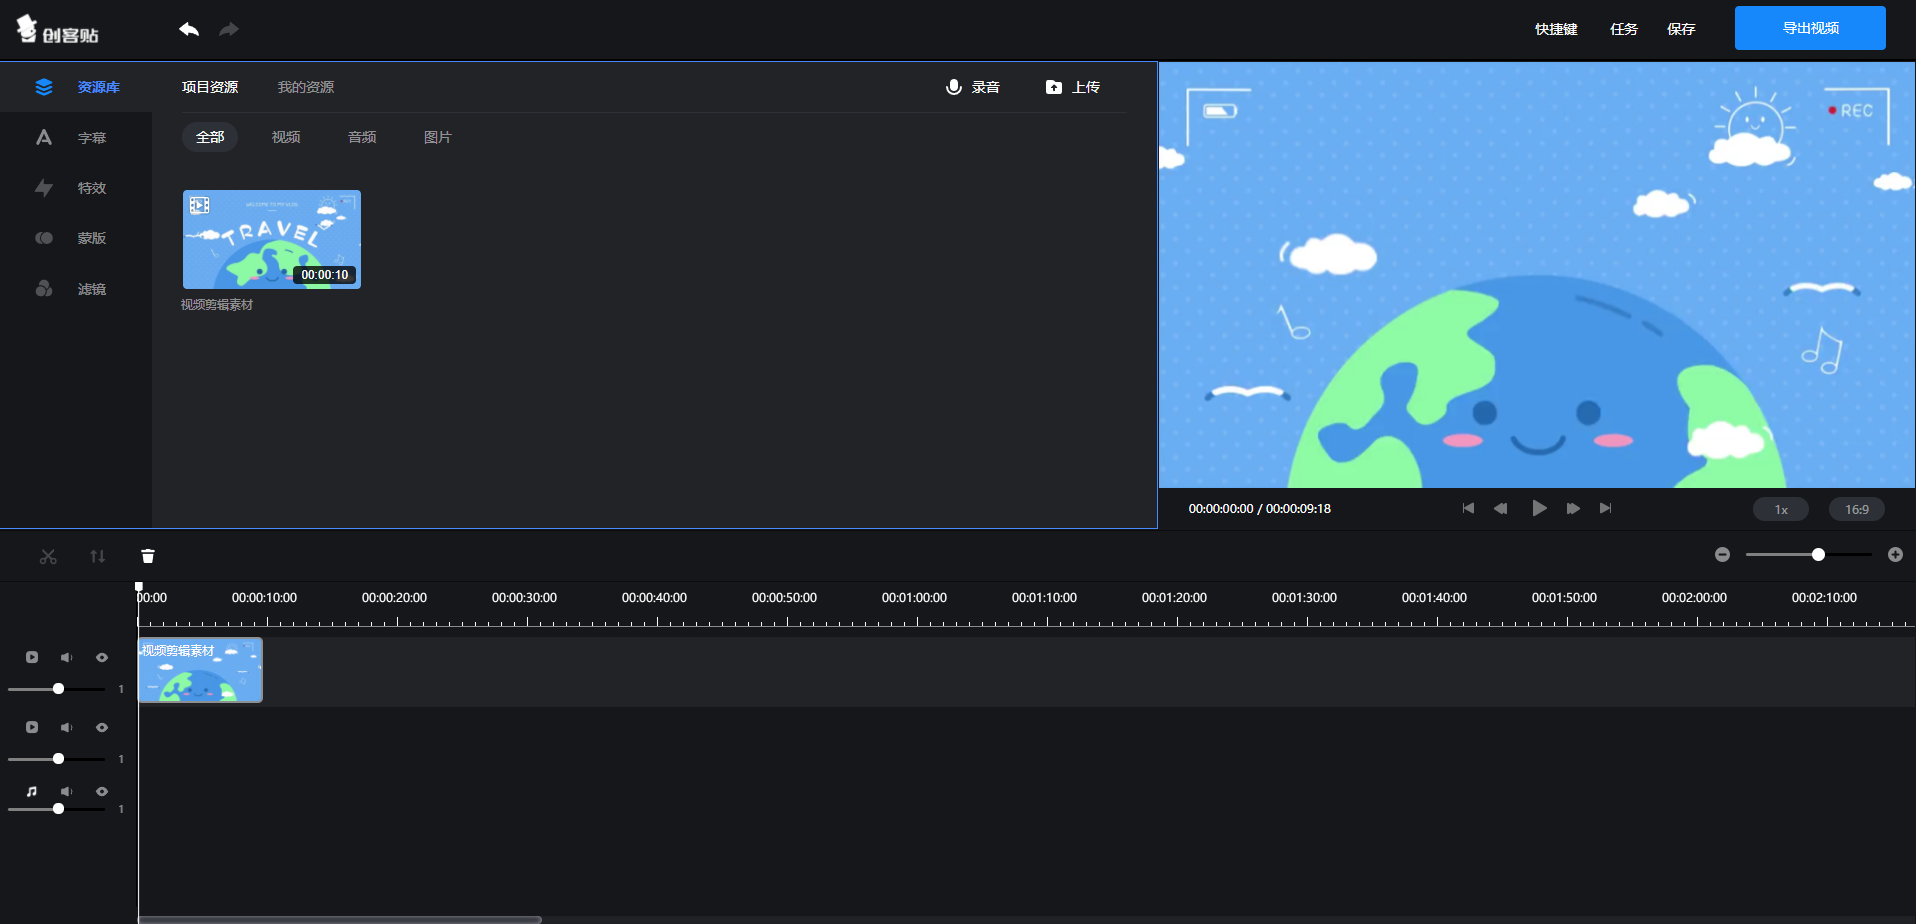Hide the first video track

click(x=102, y=657)
